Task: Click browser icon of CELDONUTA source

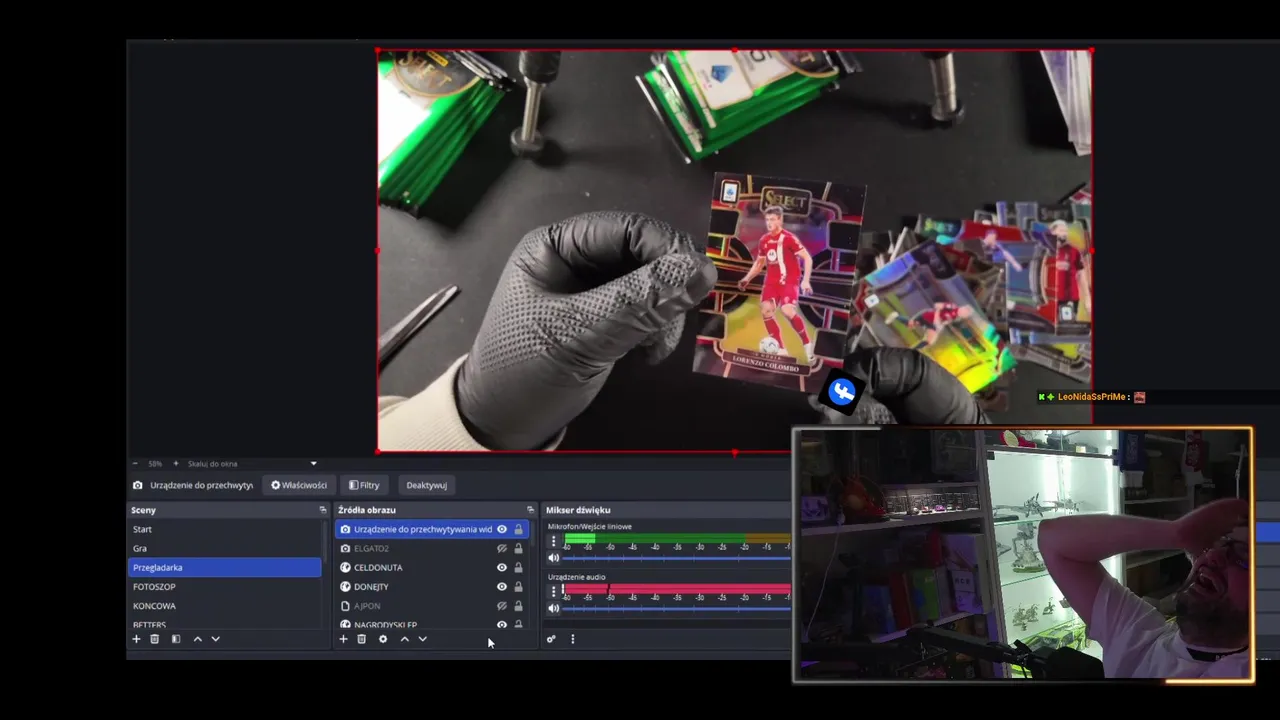Action: tap(346, 567)
